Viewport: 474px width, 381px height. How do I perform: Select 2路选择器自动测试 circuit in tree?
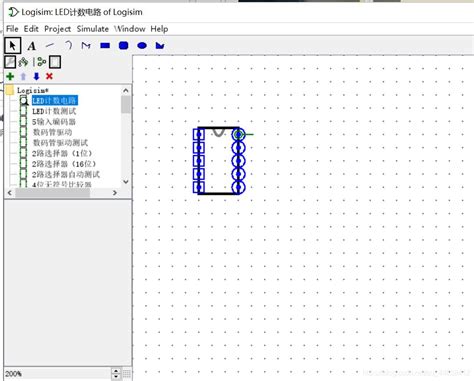tap(66, 174)
